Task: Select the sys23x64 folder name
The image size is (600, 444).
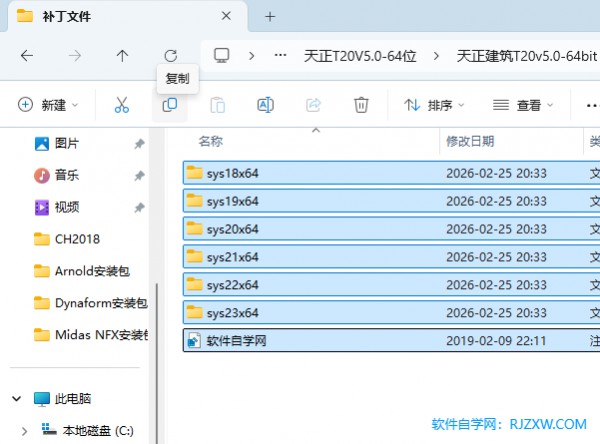Action: 233,313
